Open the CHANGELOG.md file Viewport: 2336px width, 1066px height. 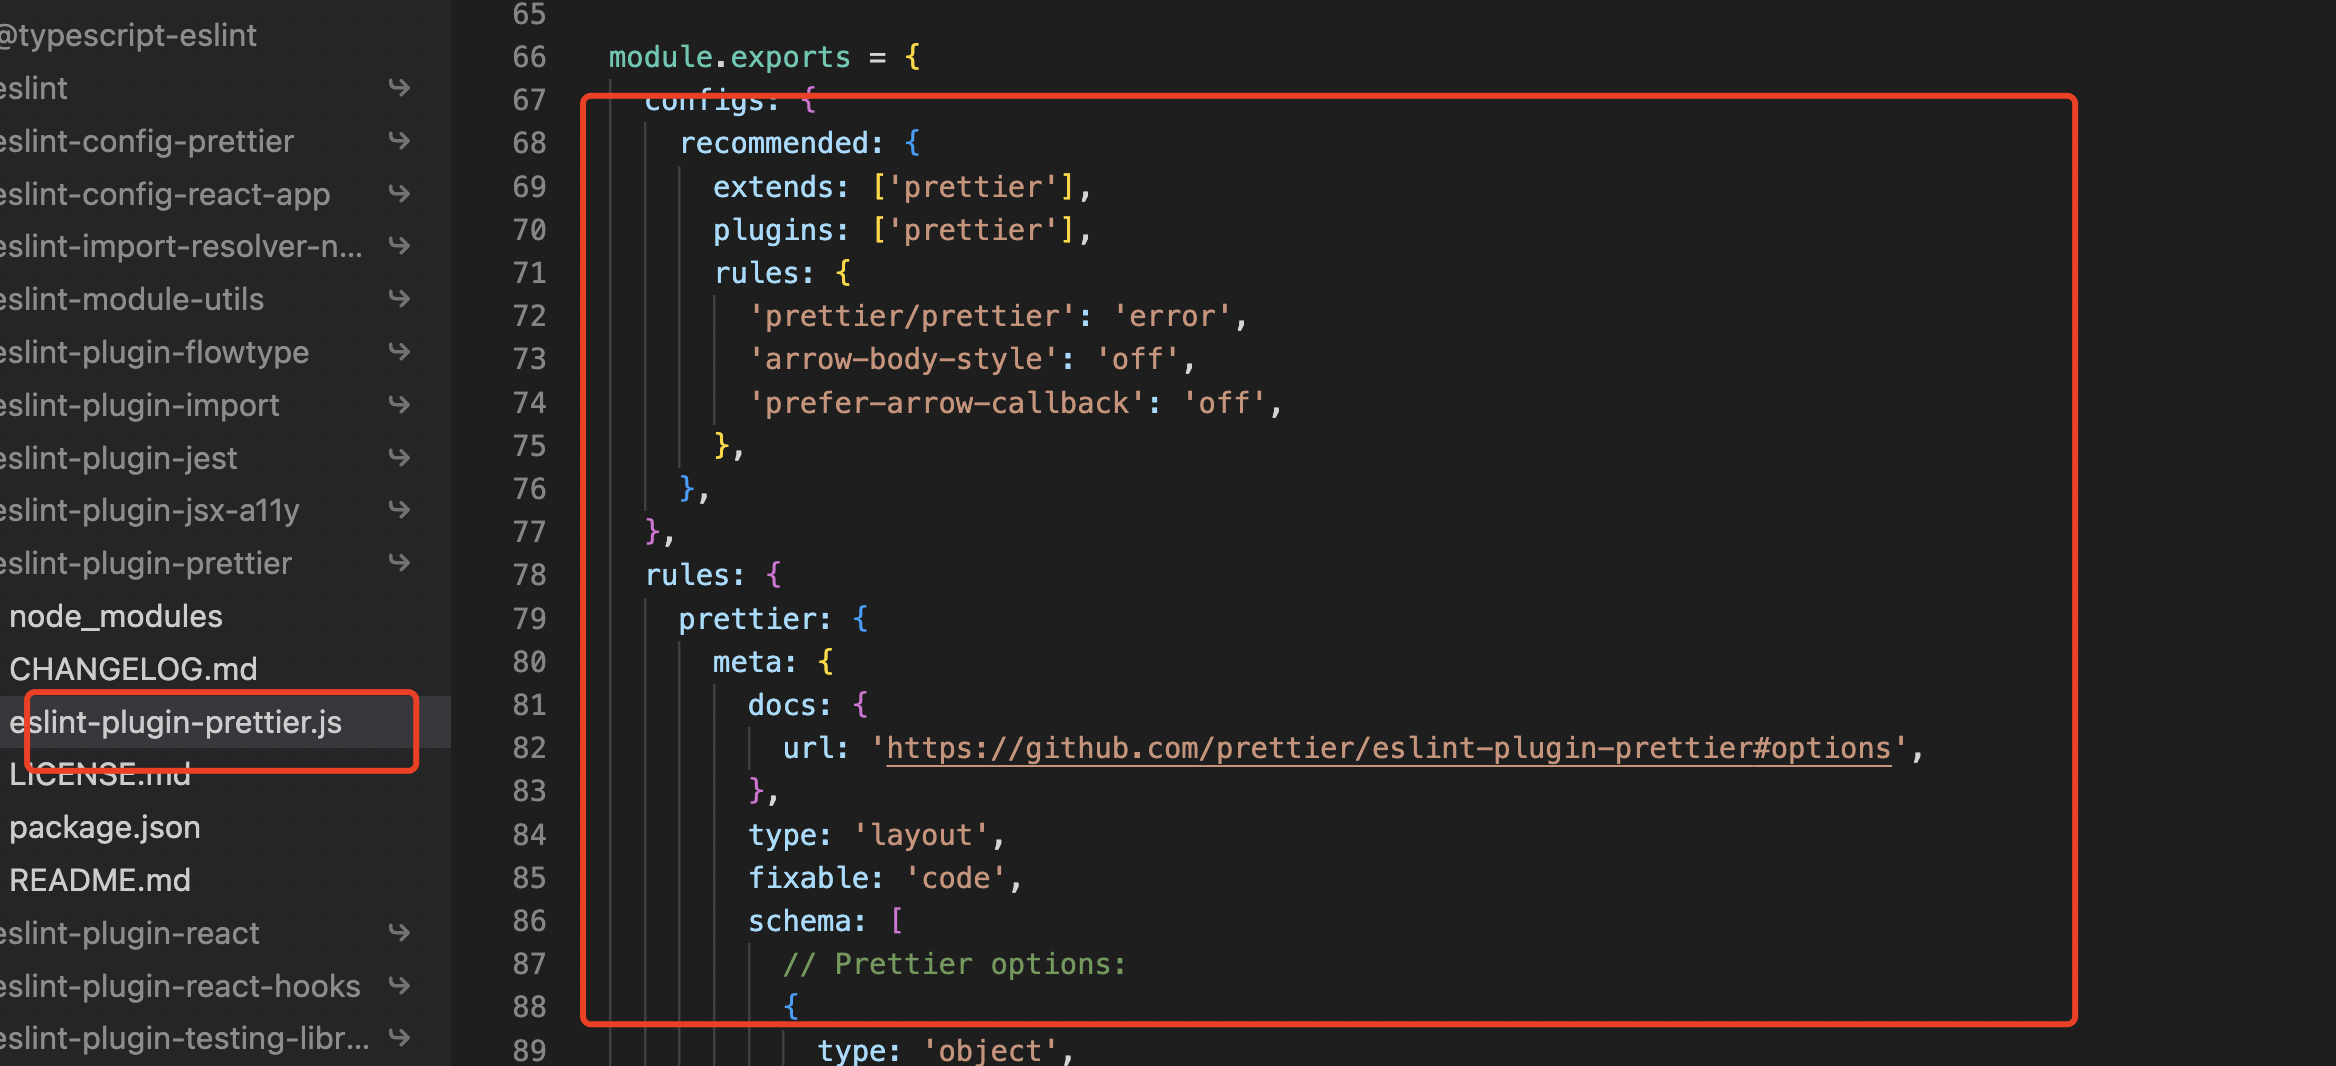133,668
